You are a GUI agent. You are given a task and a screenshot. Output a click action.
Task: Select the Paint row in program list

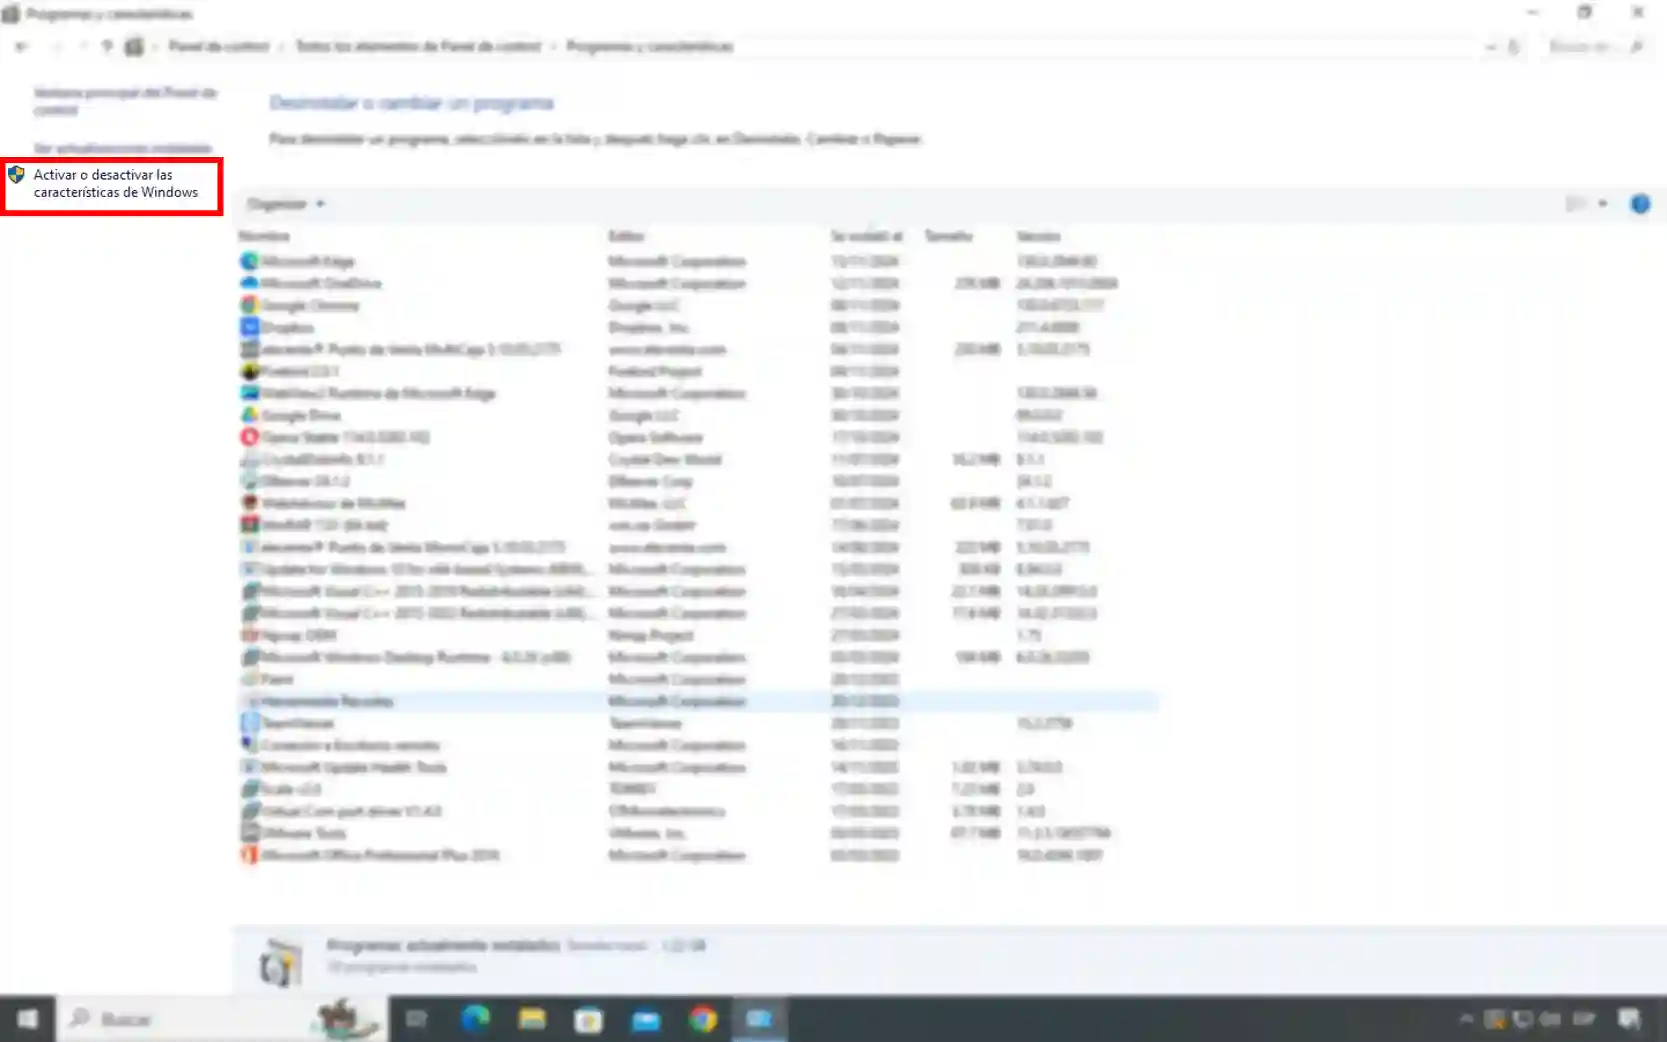pos(699,679)
